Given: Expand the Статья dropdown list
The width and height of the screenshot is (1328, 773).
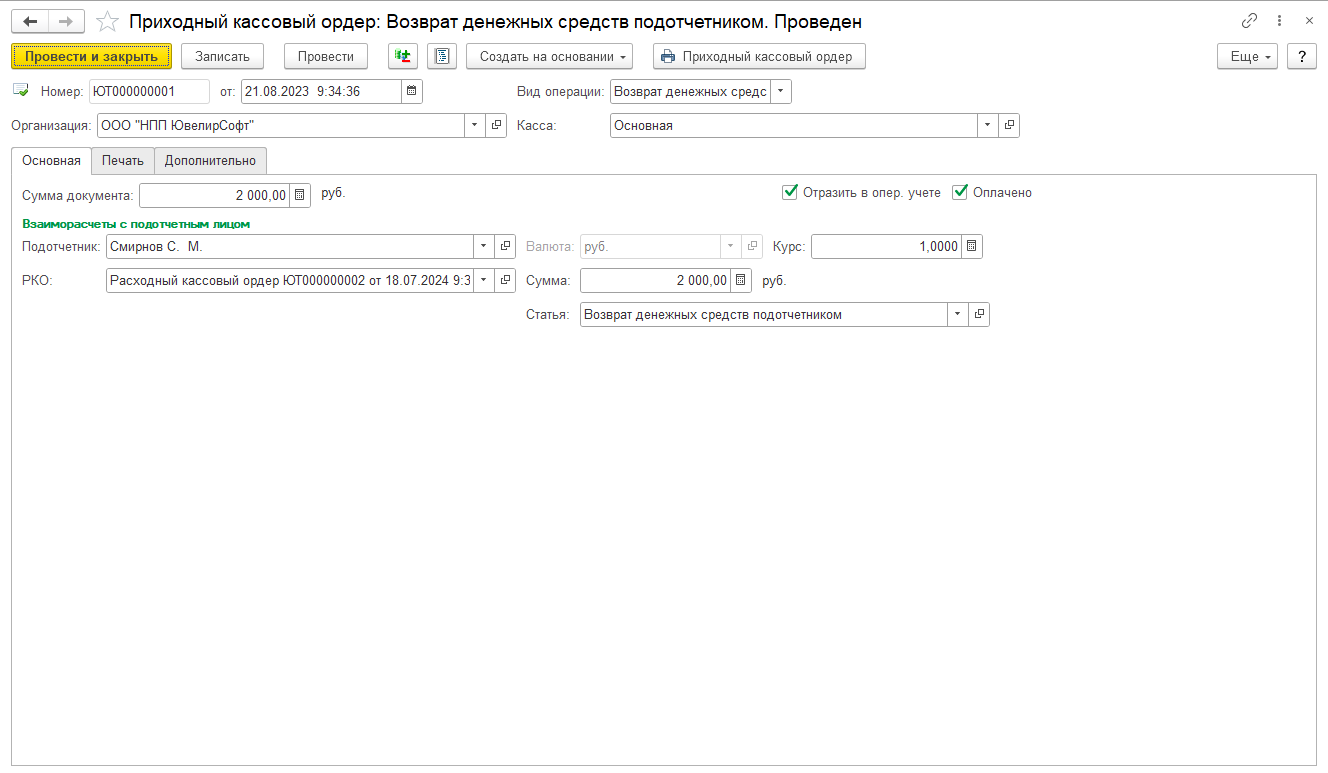Looking at the screenshot, I should click(x=958, y=314).
